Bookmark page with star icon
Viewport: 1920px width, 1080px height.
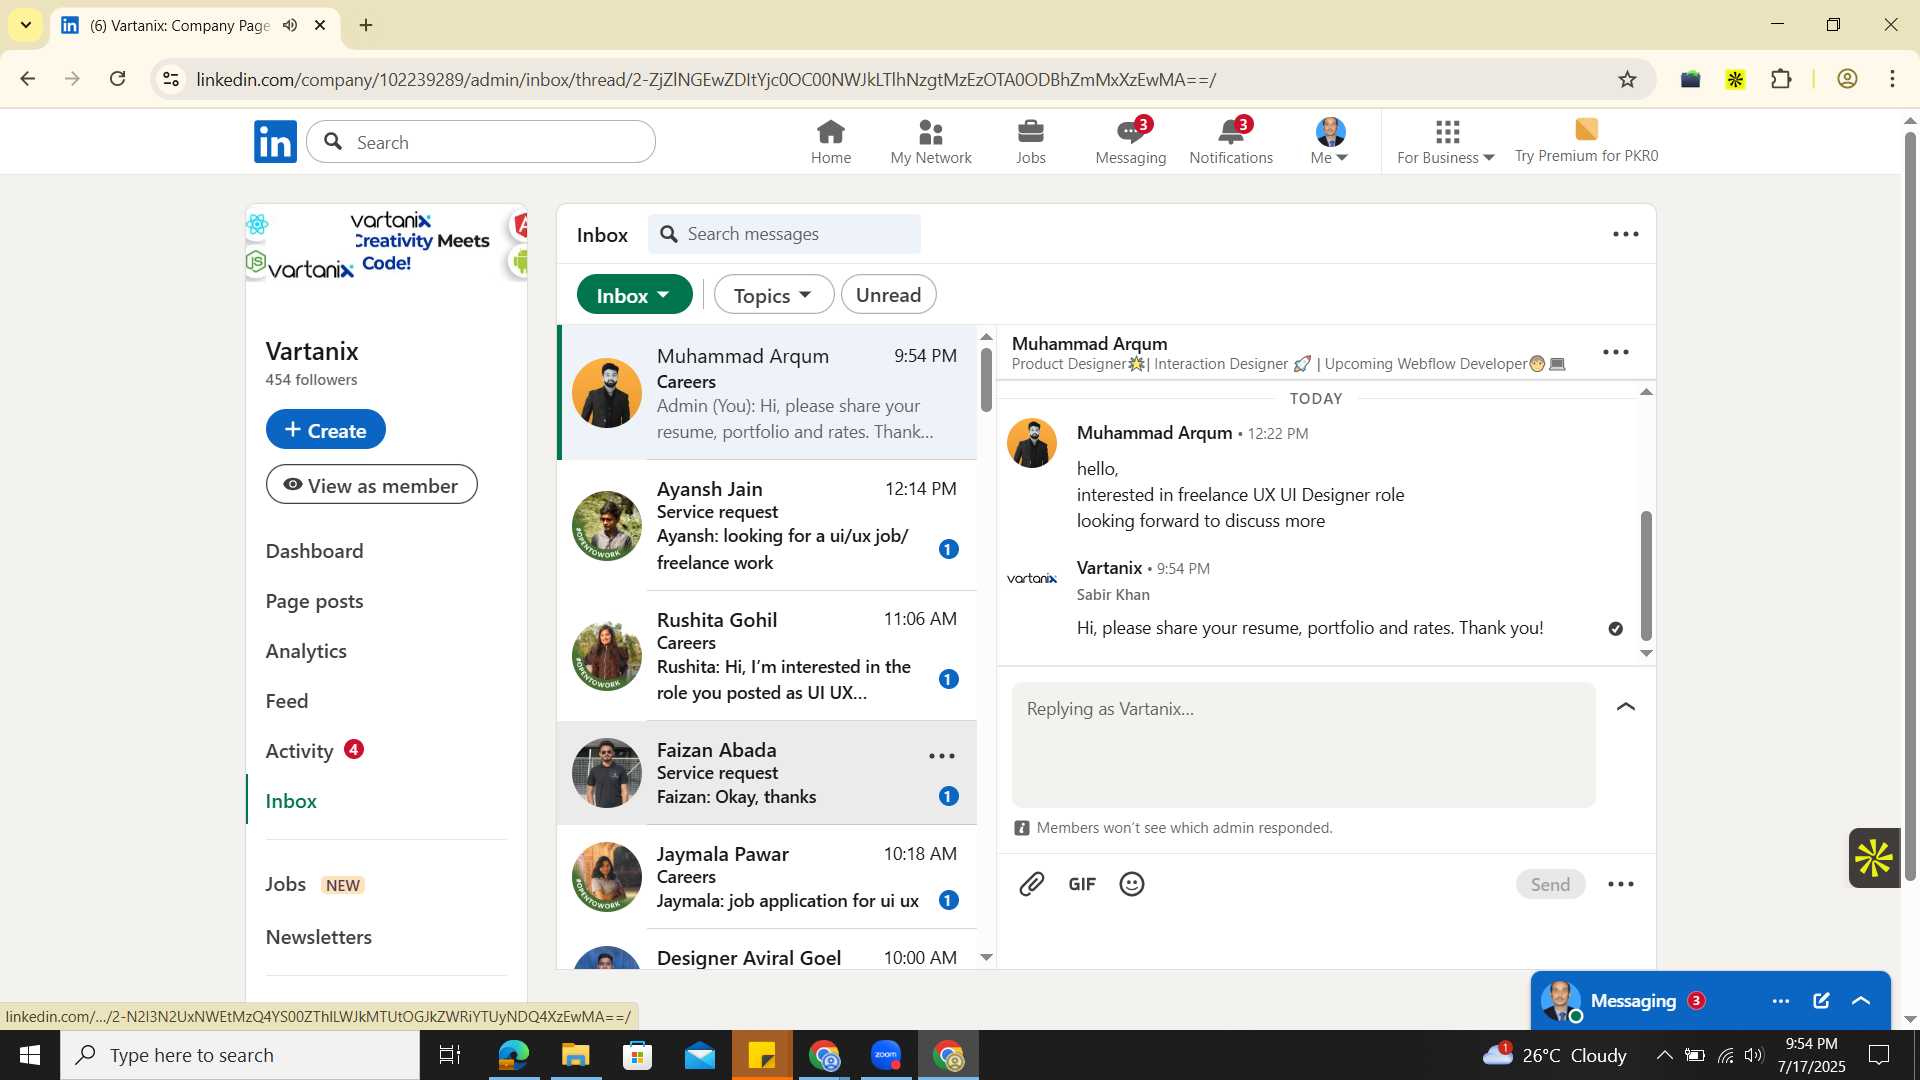[x=1628, y=79]
